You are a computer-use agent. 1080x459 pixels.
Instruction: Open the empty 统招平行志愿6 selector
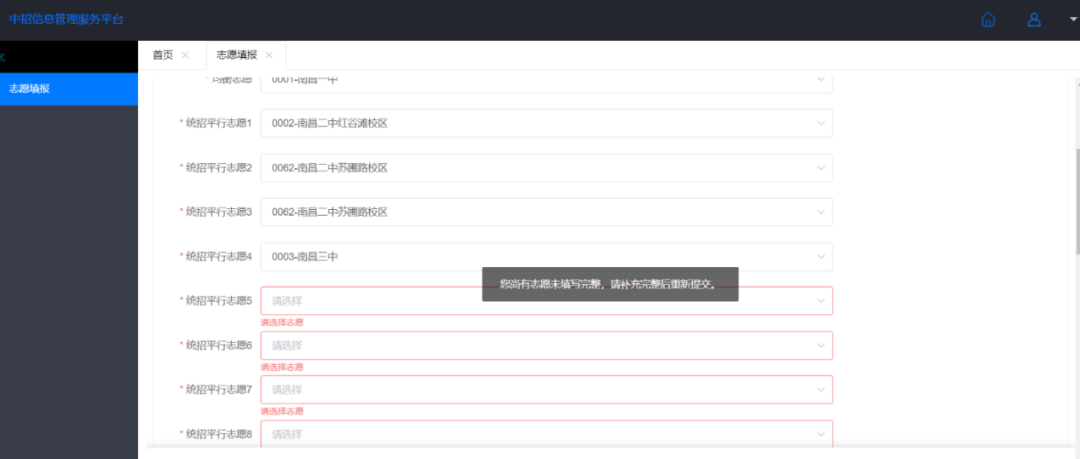tap(546, 345)
